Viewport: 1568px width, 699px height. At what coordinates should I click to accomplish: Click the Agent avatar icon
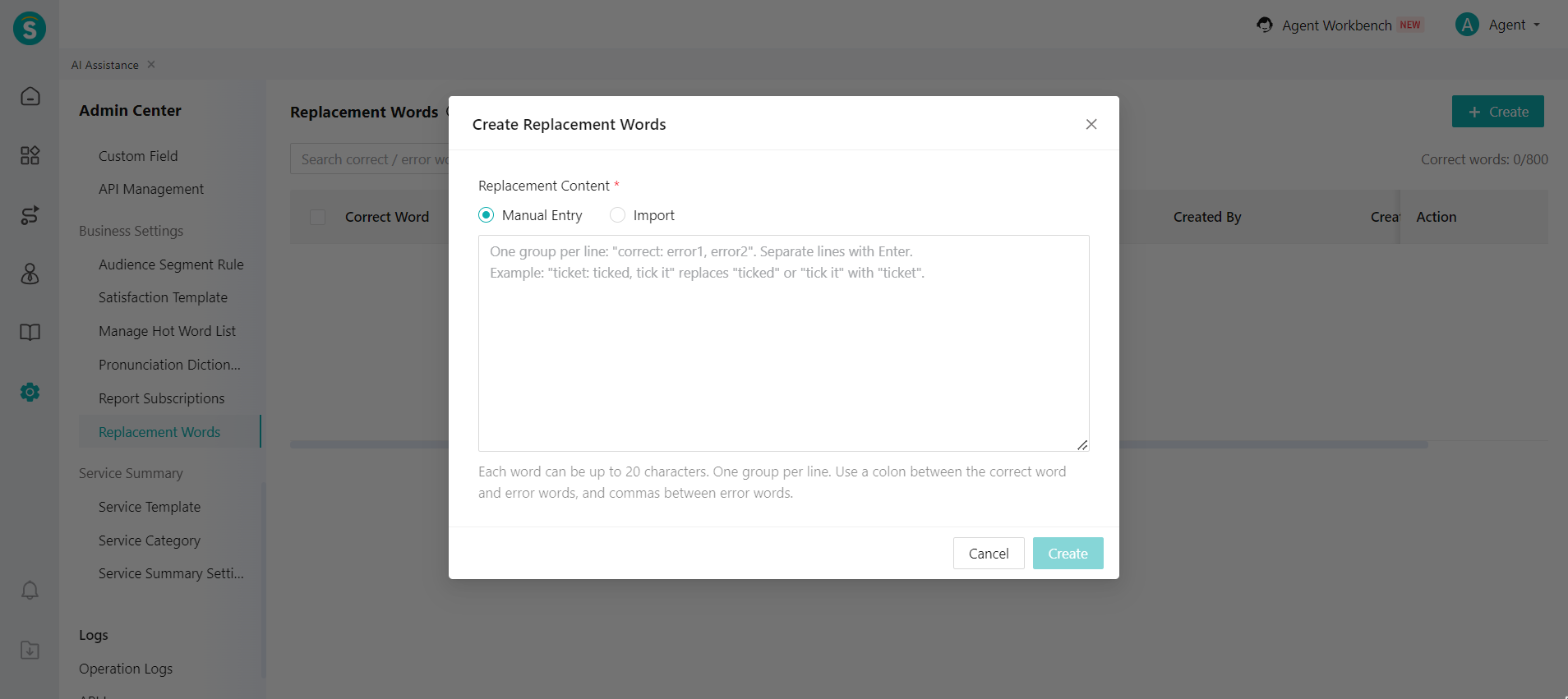[1467, 25]
